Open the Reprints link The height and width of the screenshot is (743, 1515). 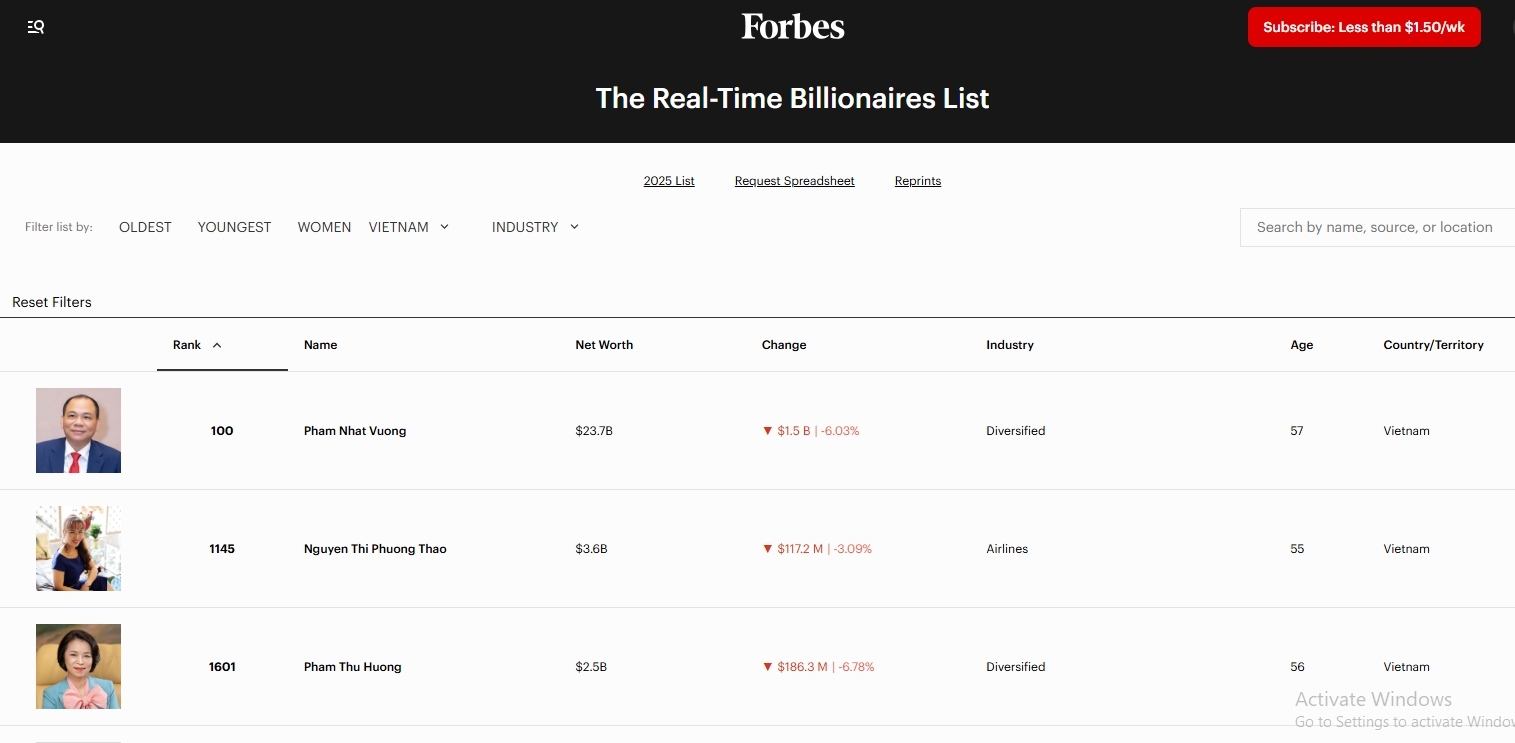[x=917, y=181]
